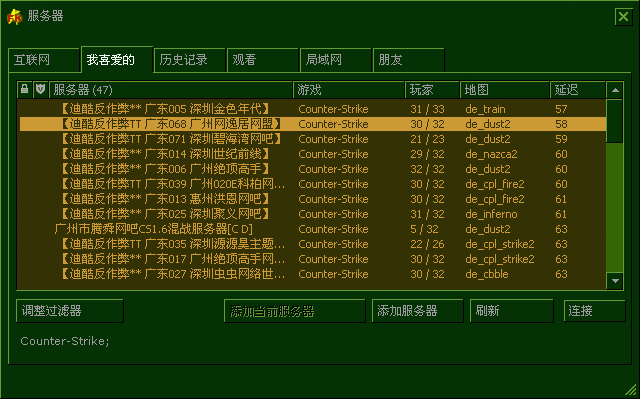Sort list by 延迟 column header

(578, 90)
